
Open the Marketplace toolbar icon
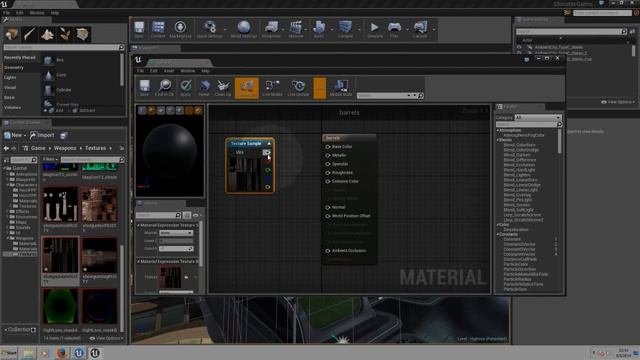point(180,29)
